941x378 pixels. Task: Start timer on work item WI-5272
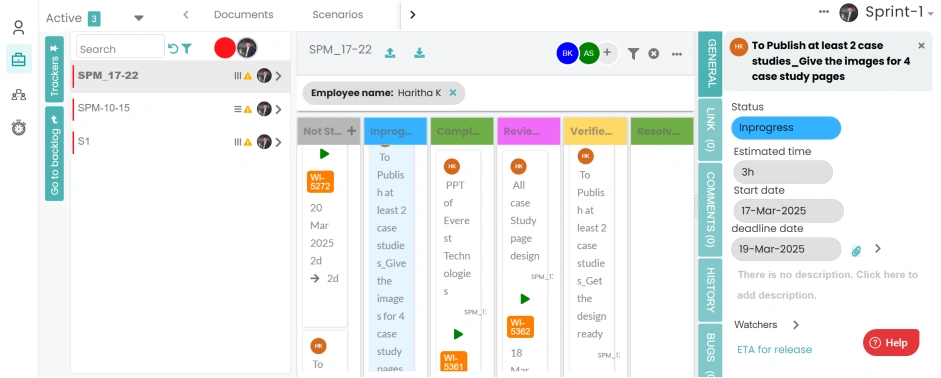coord(325,154)
